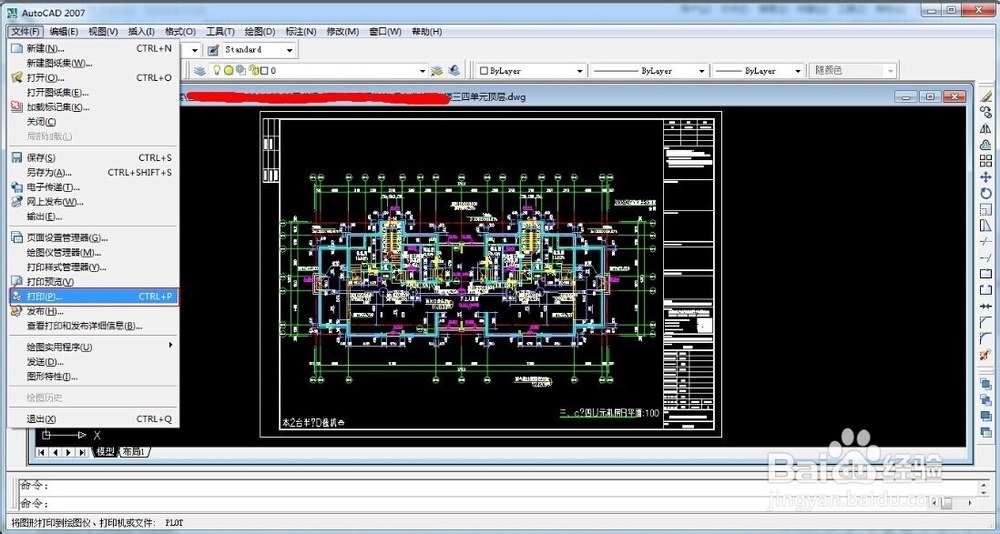Open the 编辑(E) menu
Screen dimensions: 1000x534
pos(64,31)
